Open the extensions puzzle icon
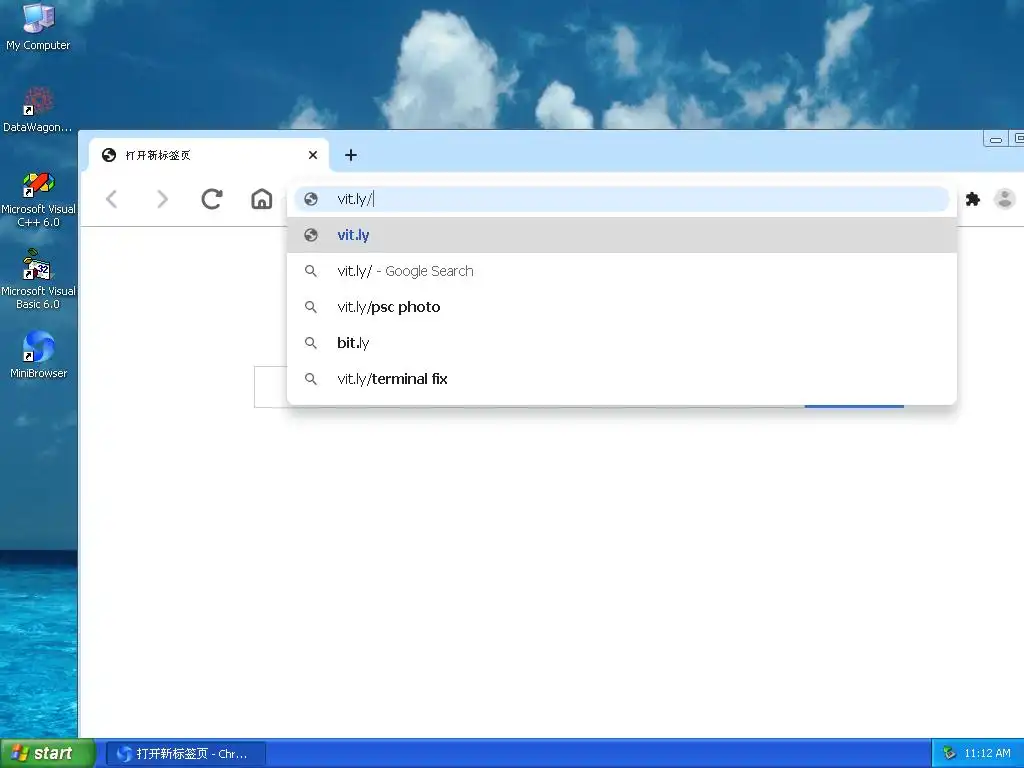Viewport: 1024px width, 768px height. click(972, 199)
